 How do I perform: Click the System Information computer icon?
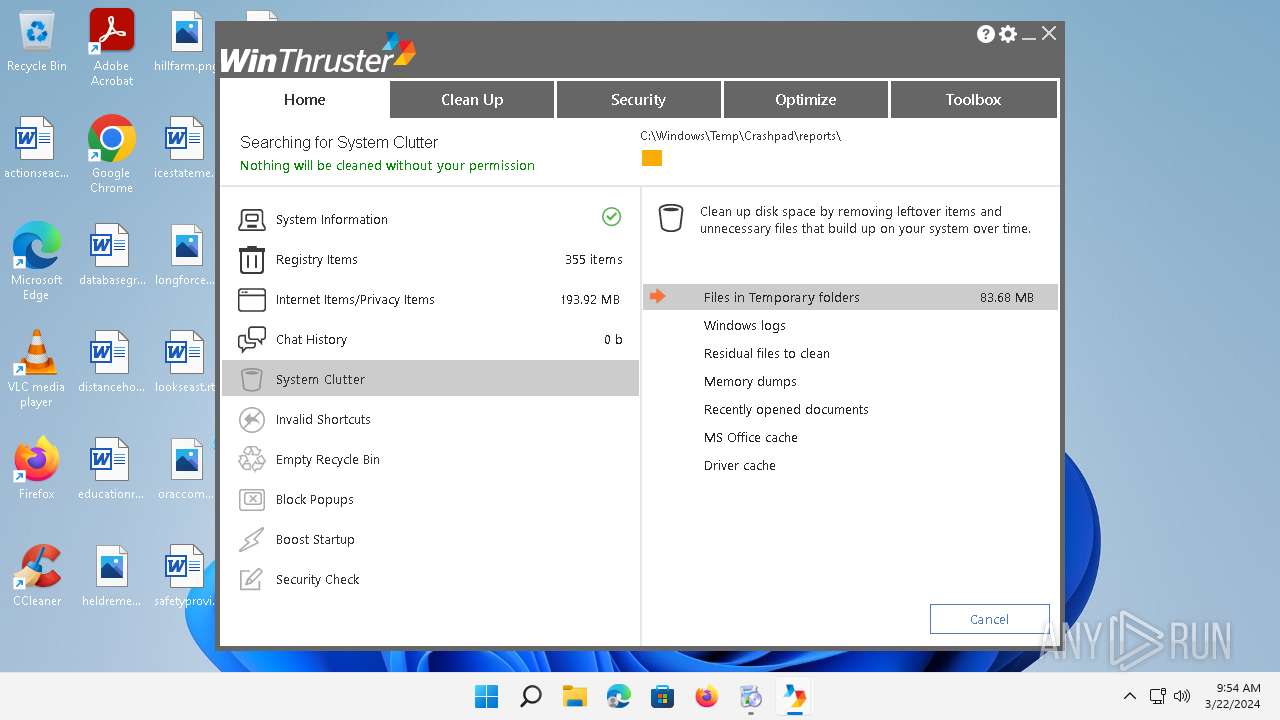(x=252, y=220)
